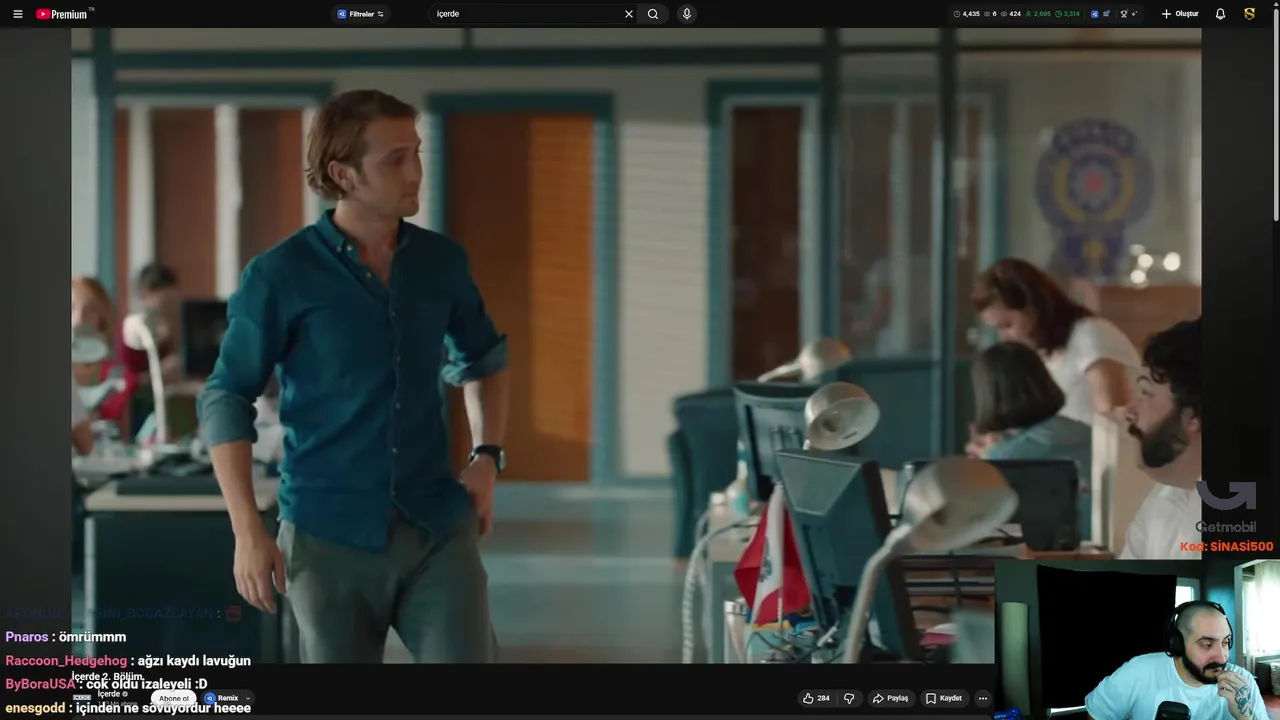Click the main video player frame
1280x720 pixels.
(x=636, y=345)
